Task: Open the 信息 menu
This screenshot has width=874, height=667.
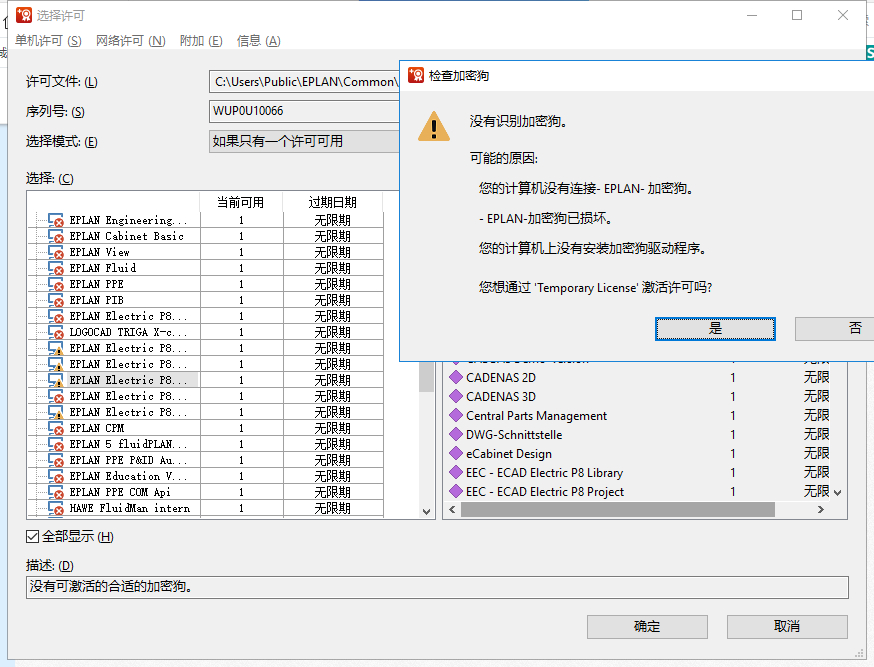Action: pyautogui.click(x=259, y=41)
